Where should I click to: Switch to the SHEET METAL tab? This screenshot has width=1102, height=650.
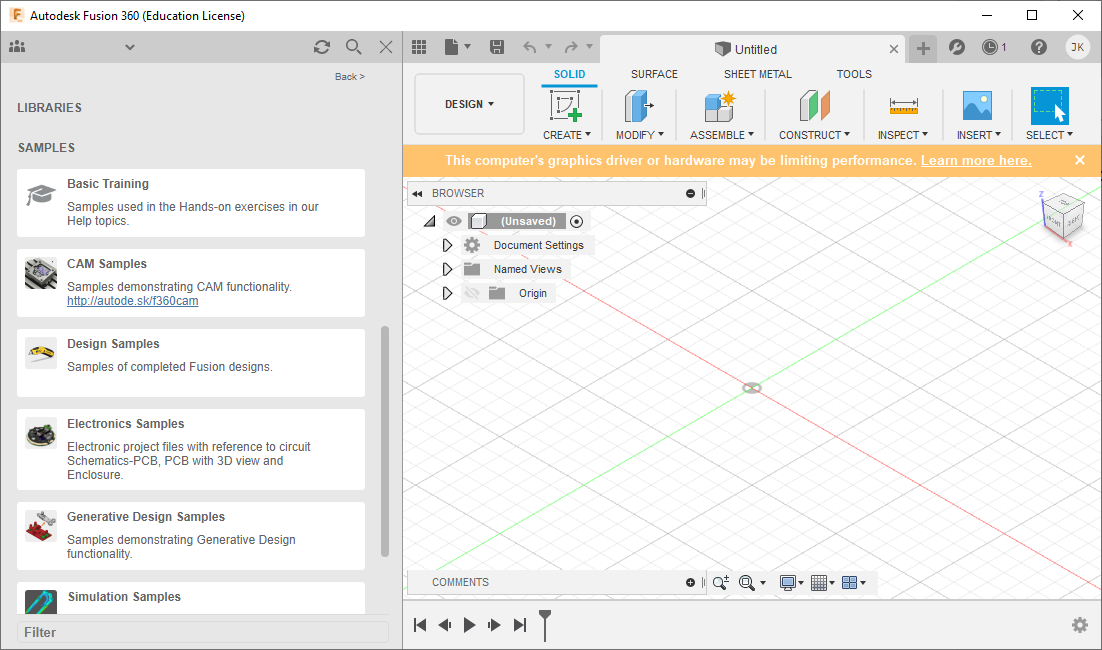tap(758, 74)
